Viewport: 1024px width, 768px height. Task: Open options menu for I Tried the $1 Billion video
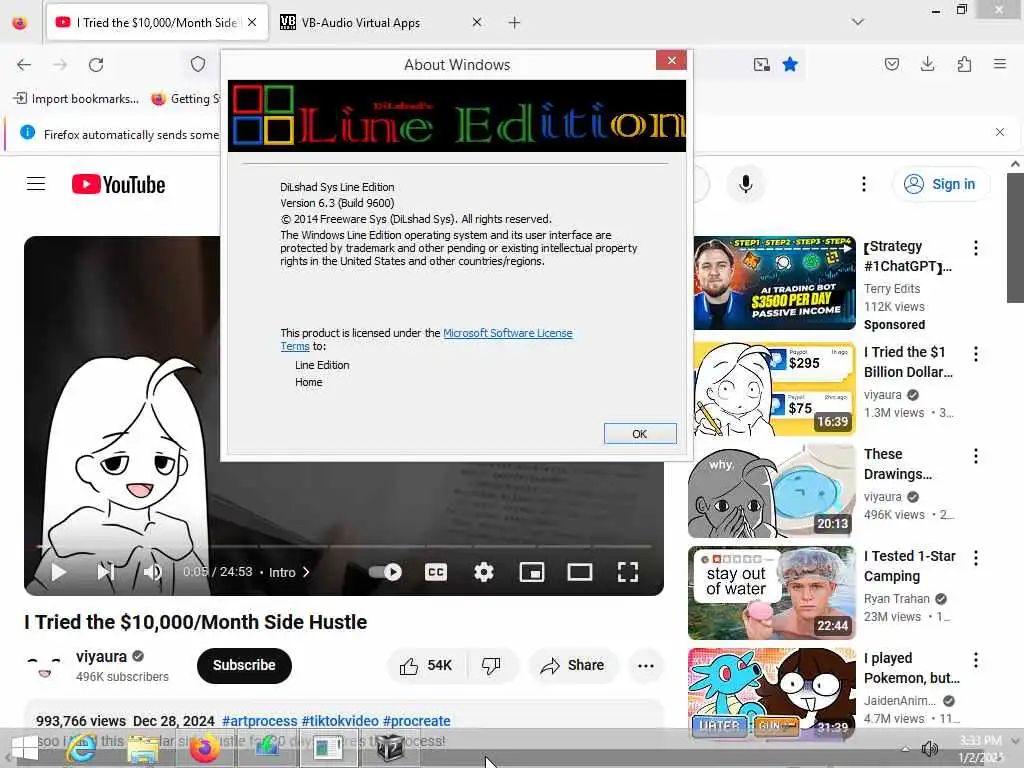(x=975, y=354)
